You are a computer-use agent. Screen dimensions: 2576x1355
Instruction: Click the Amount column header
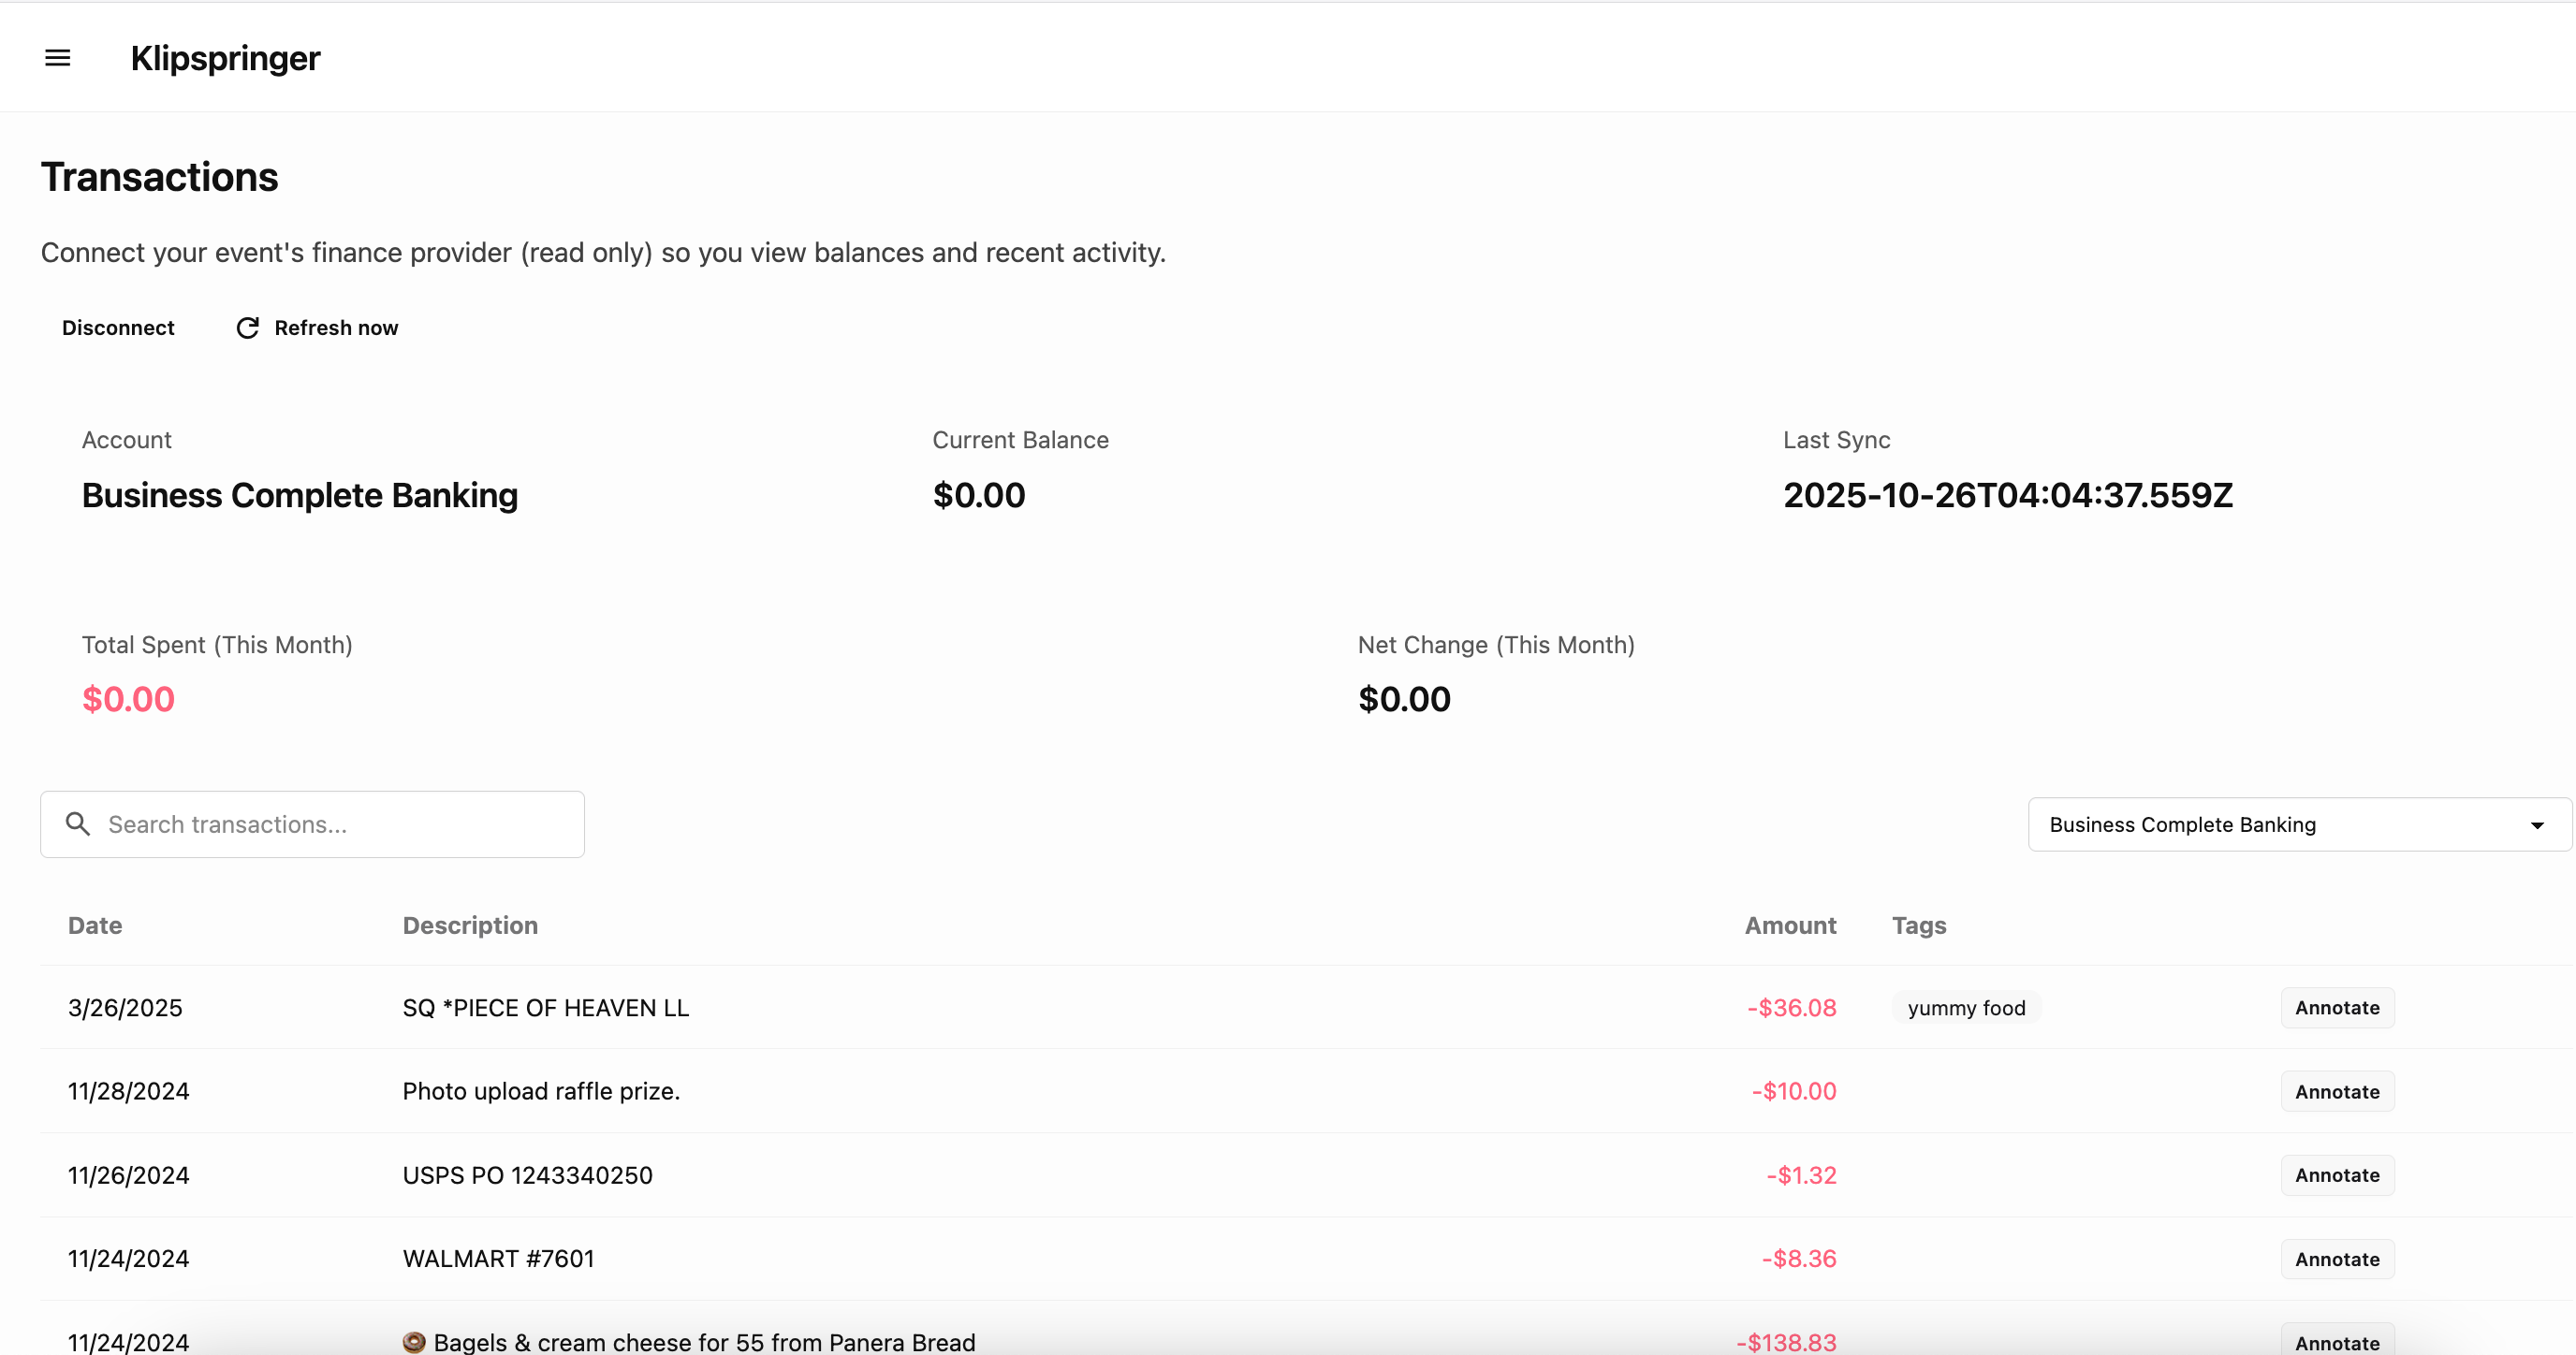tap(1789, 925)
